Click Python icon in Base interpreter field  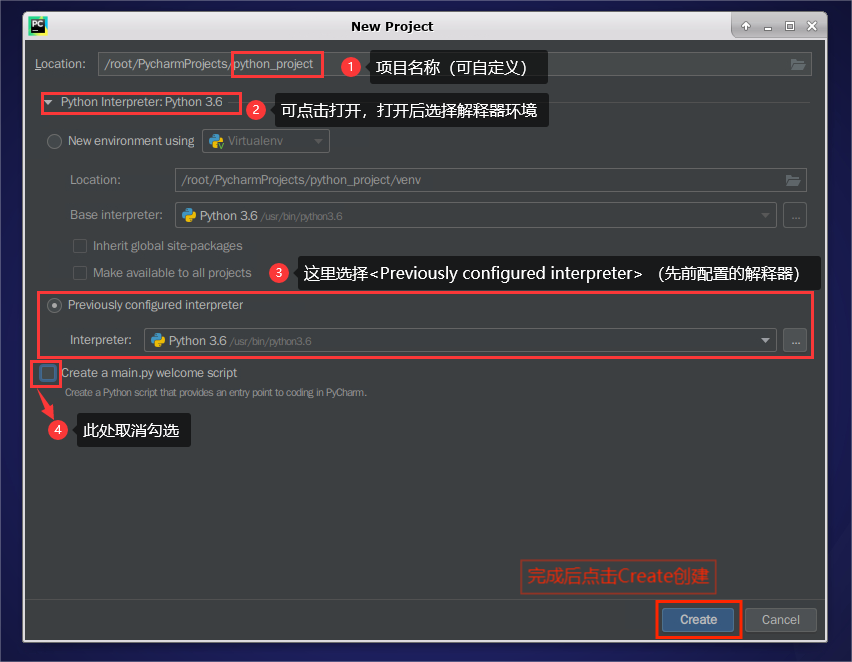tap(189, 216)
